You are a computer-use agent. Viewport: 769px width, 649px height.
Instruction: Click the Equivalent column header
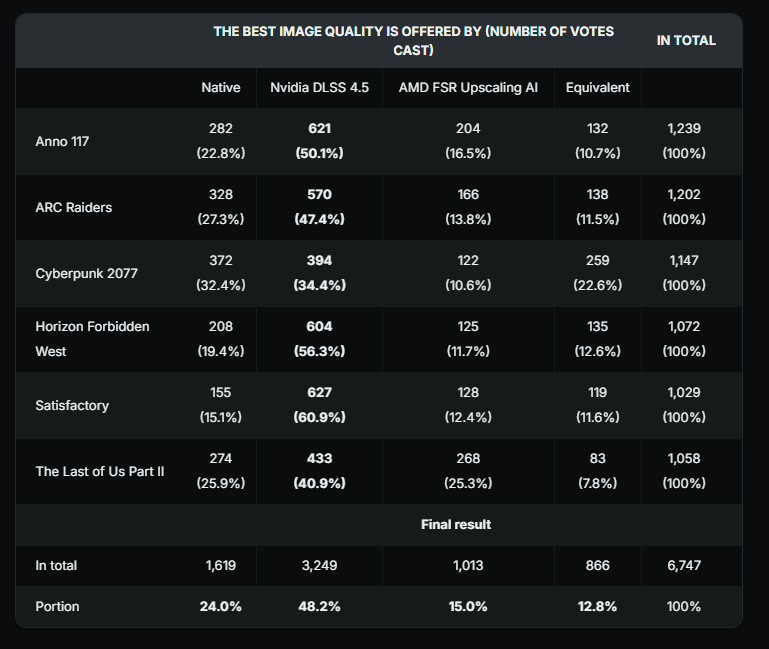tap(597, 87)
